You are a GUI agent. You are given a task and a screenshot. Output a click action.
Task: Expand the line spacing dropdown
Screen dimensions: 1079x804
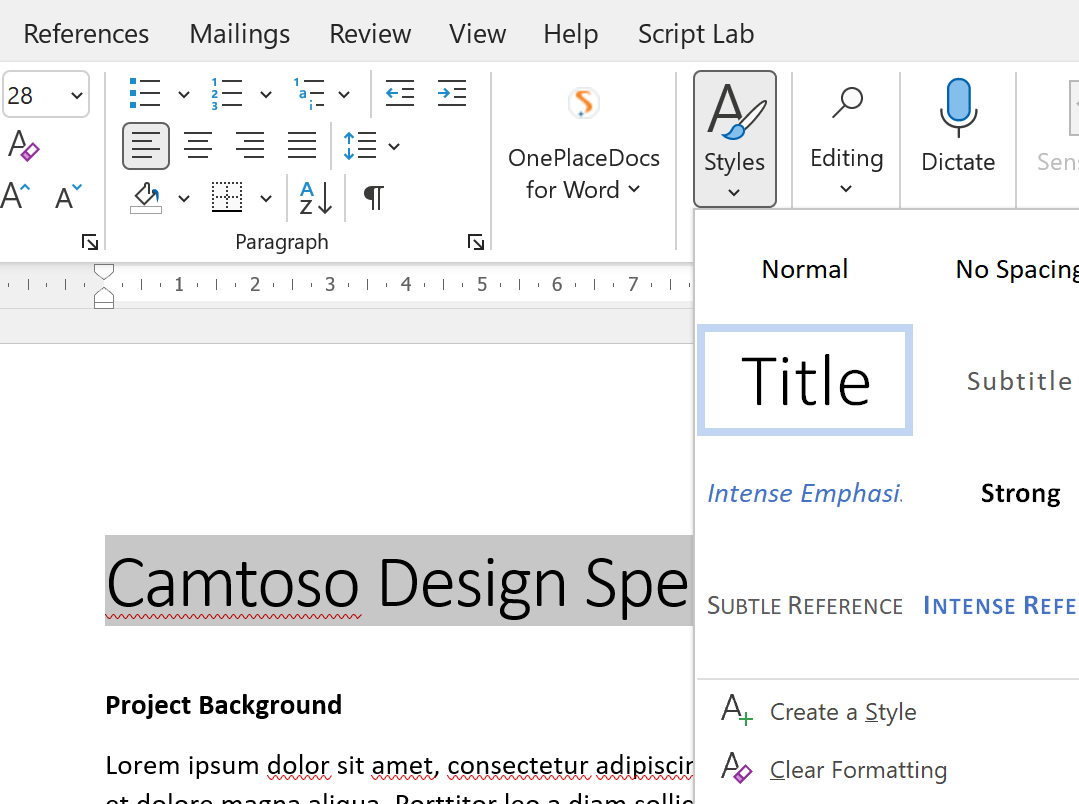pyautogui.click(x=393, y=146)
